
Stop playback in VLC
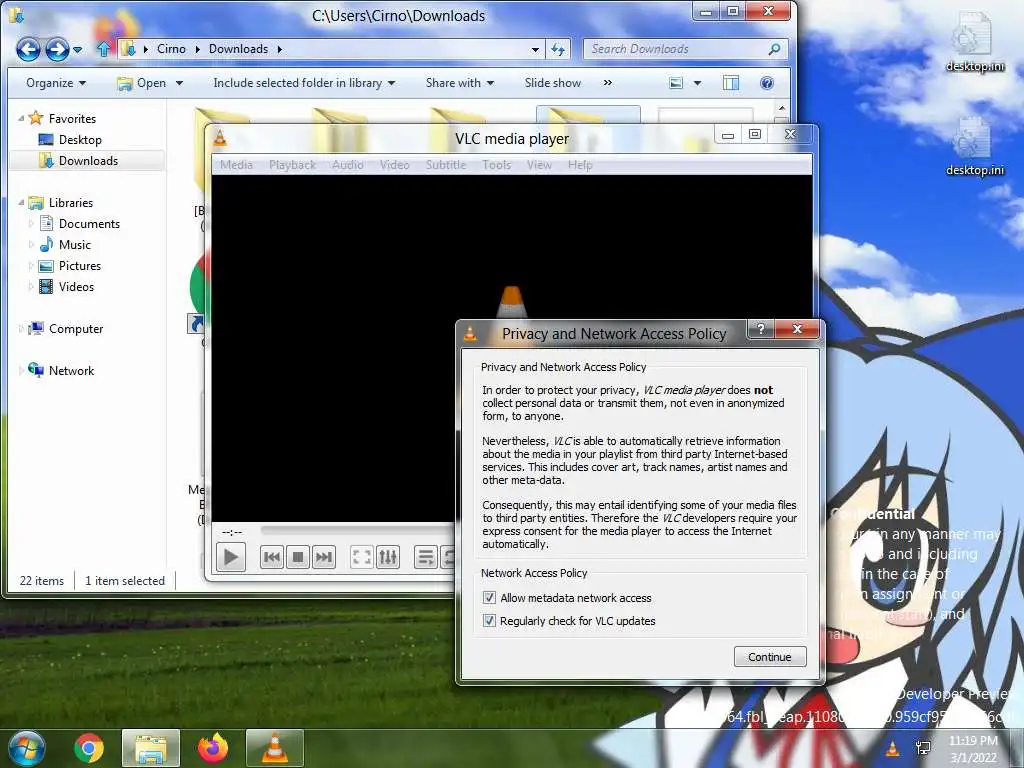pyautogui.click(x=298, y=557)
